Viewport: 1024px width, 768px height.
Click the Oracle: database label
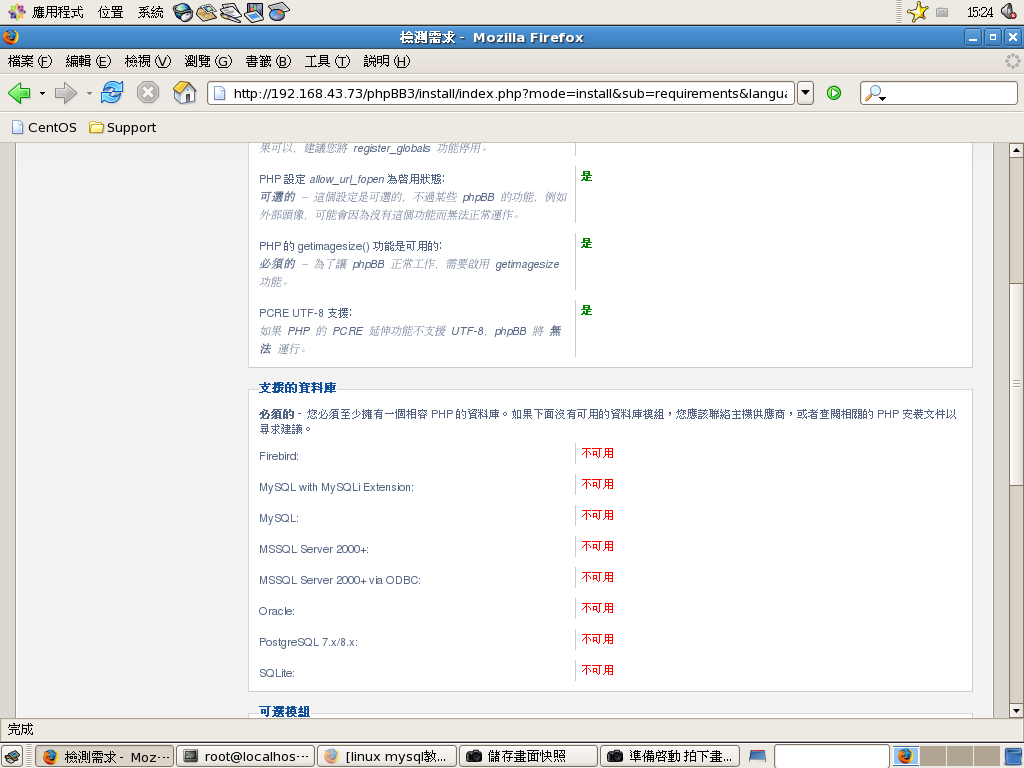277,611
